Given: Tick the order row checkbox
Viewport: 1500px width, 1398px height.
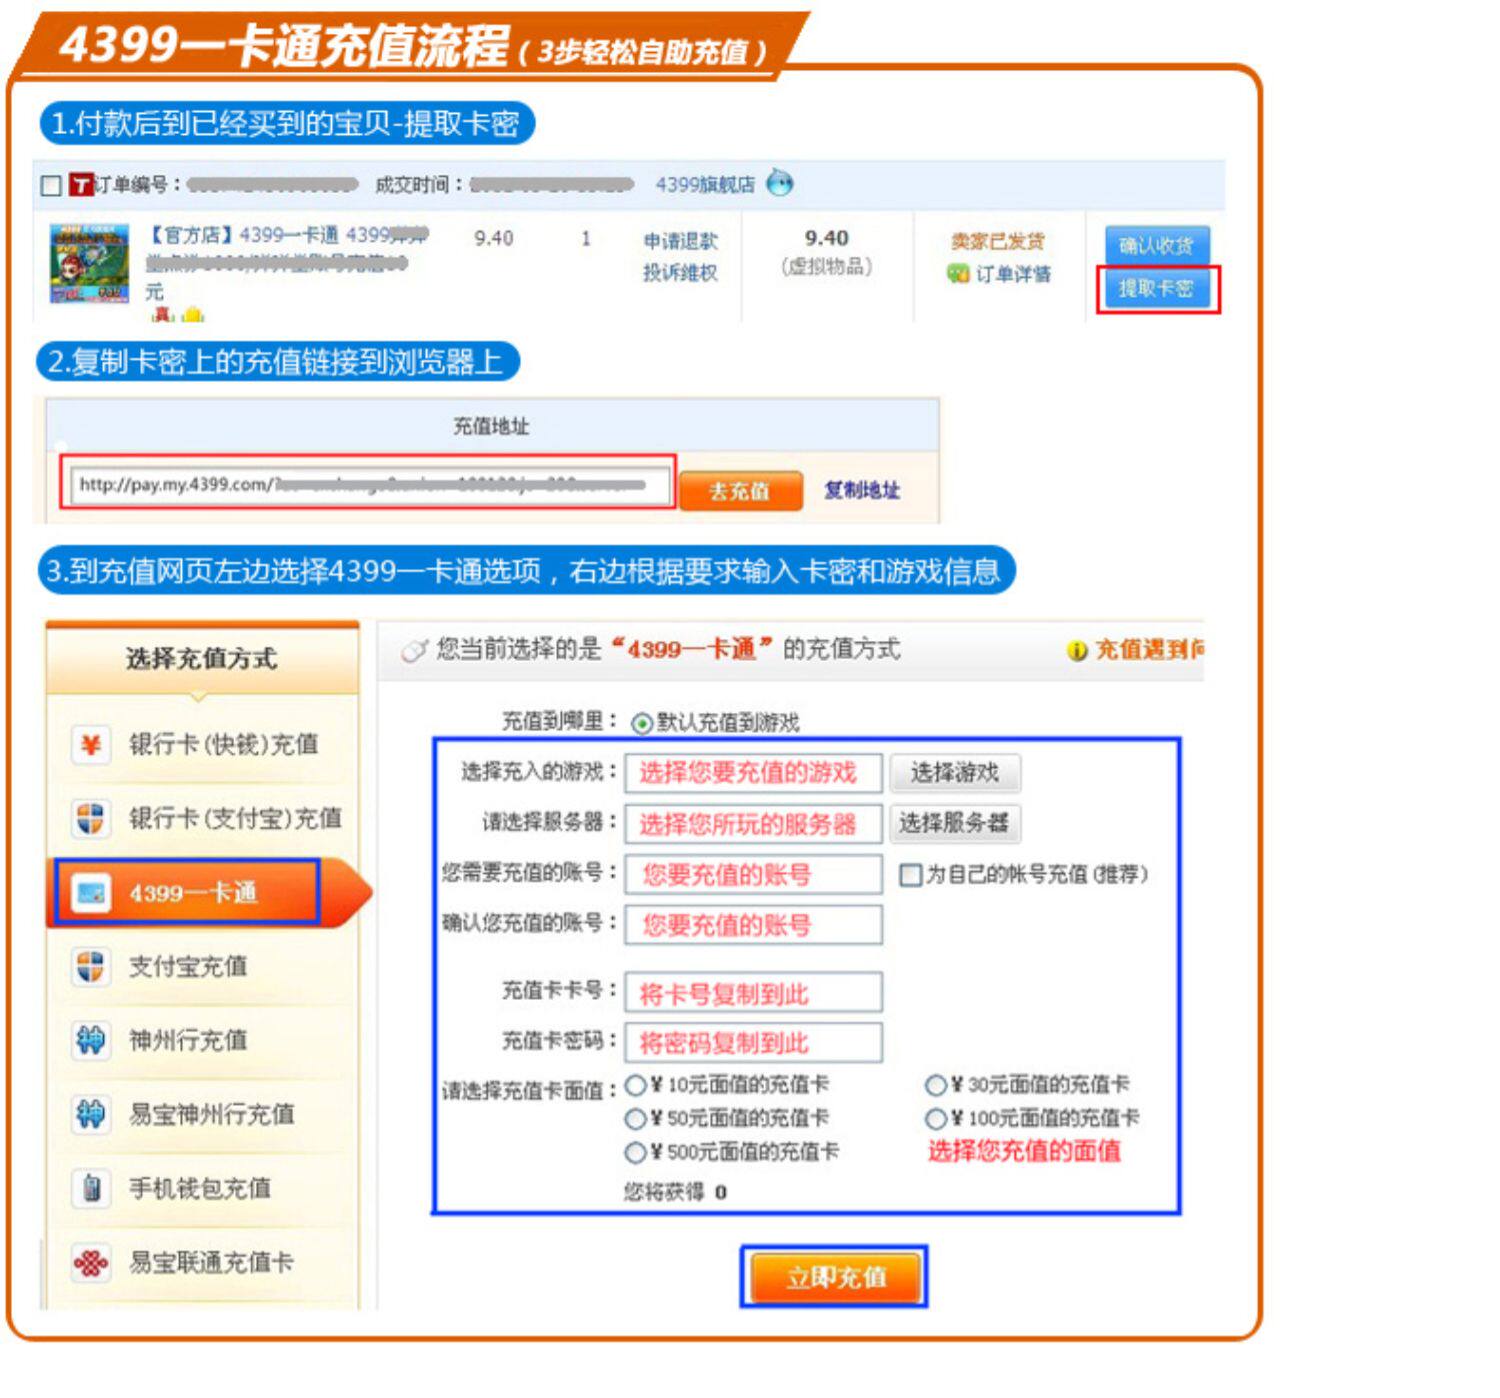Looking at the screenshot, I should (x=51, y=185).
